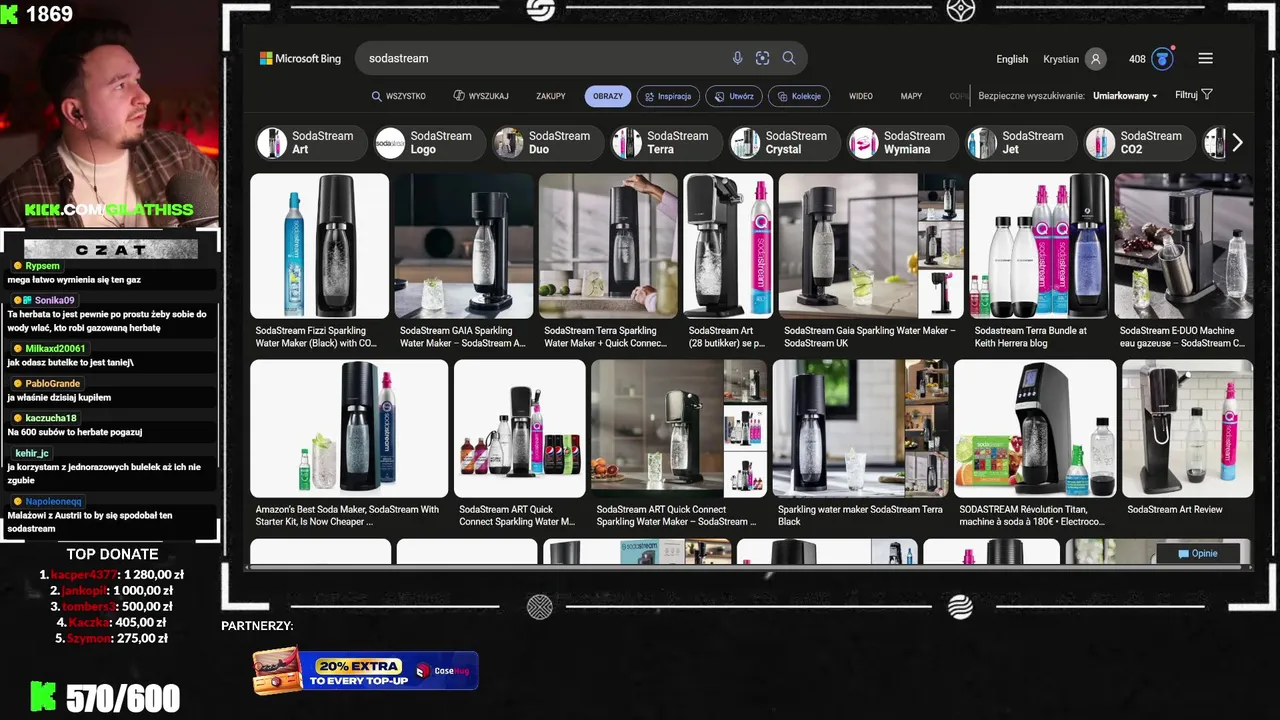
Task: Click chat username Rypsem
Action: pos(42,266)
